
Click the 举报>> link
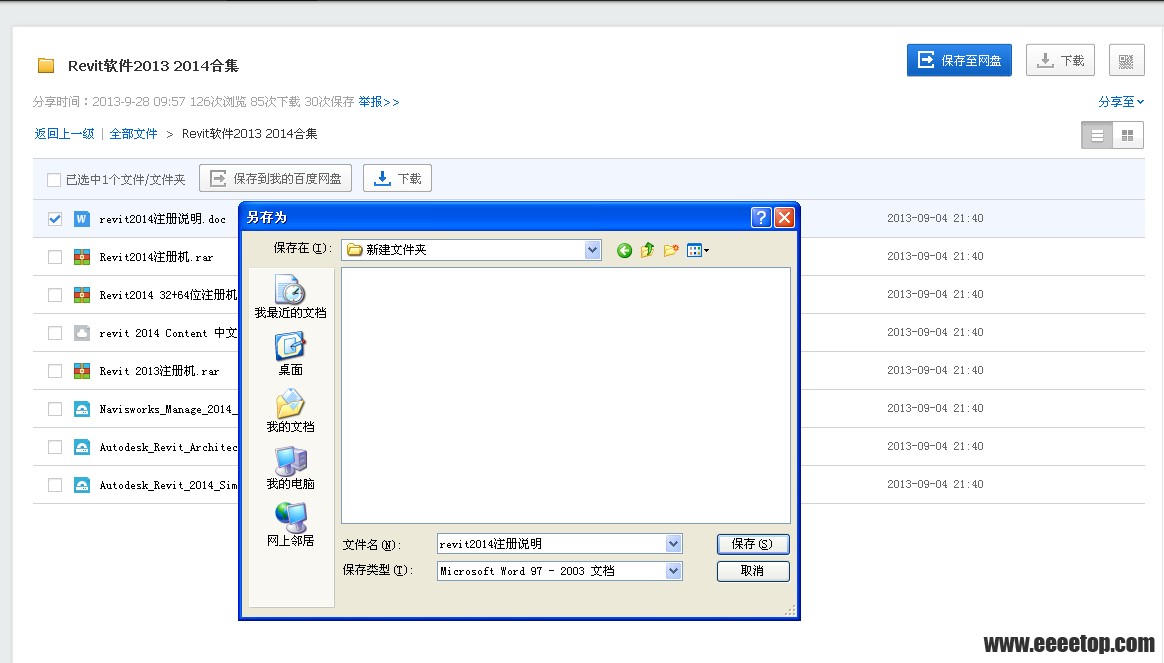click(379, 102)
